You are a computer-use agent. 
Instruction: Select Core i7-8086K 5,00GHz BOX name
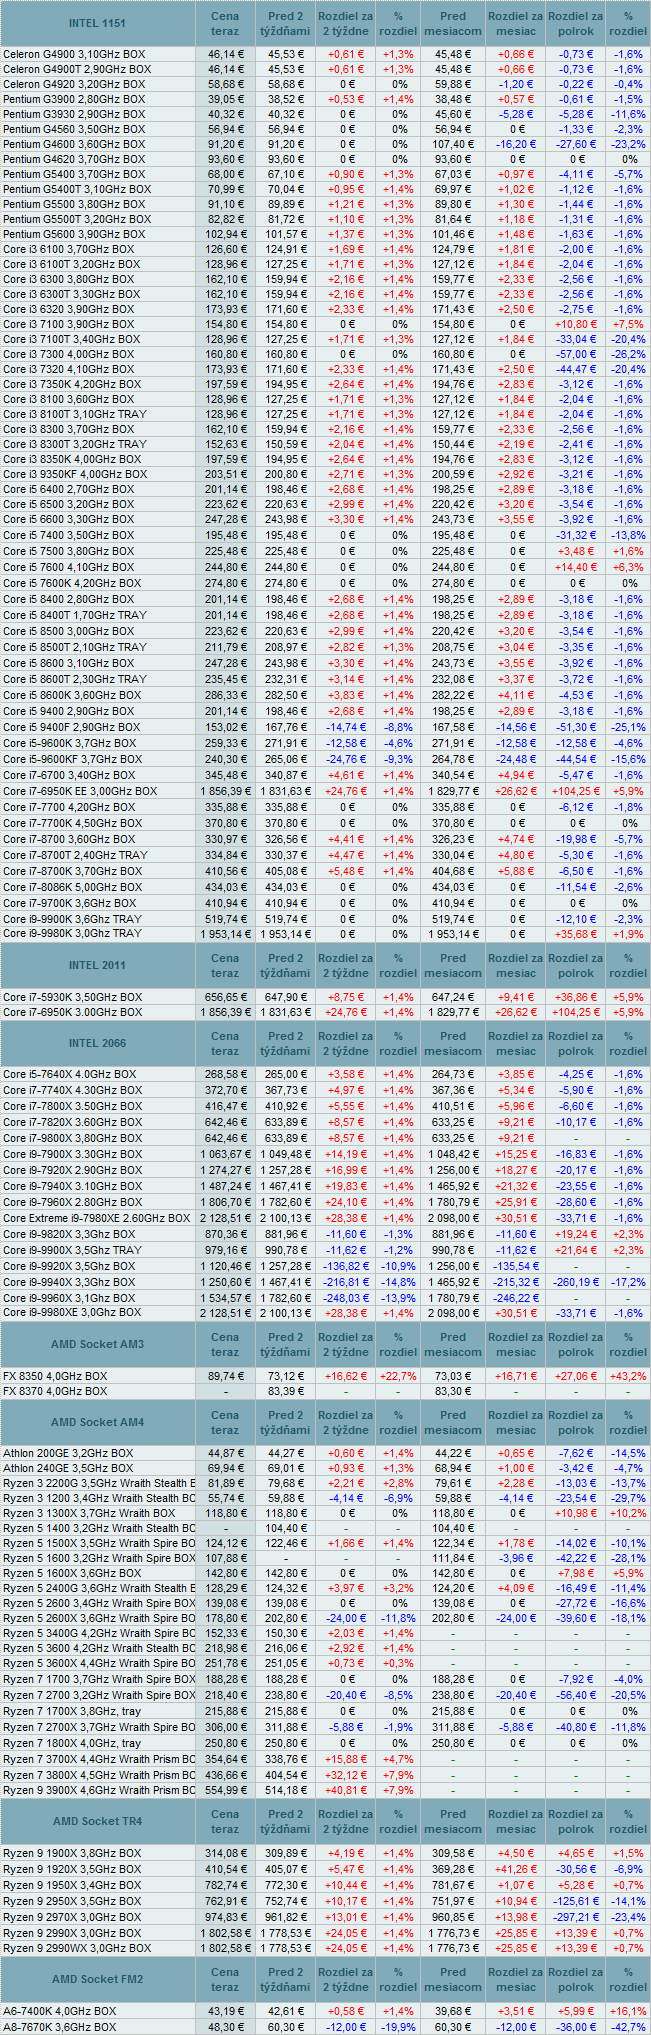click(72, 887)
